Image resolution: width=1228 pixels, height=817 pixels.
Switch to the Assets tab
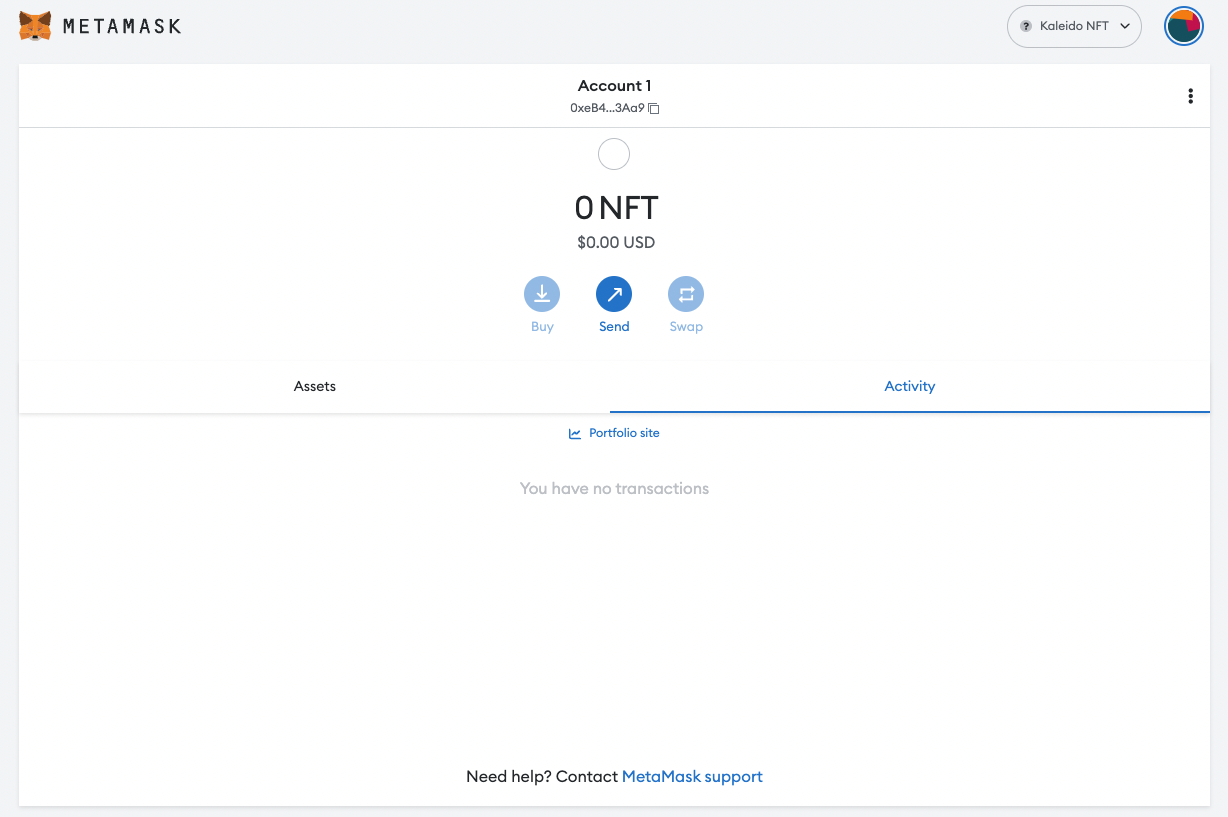[314, 386]
